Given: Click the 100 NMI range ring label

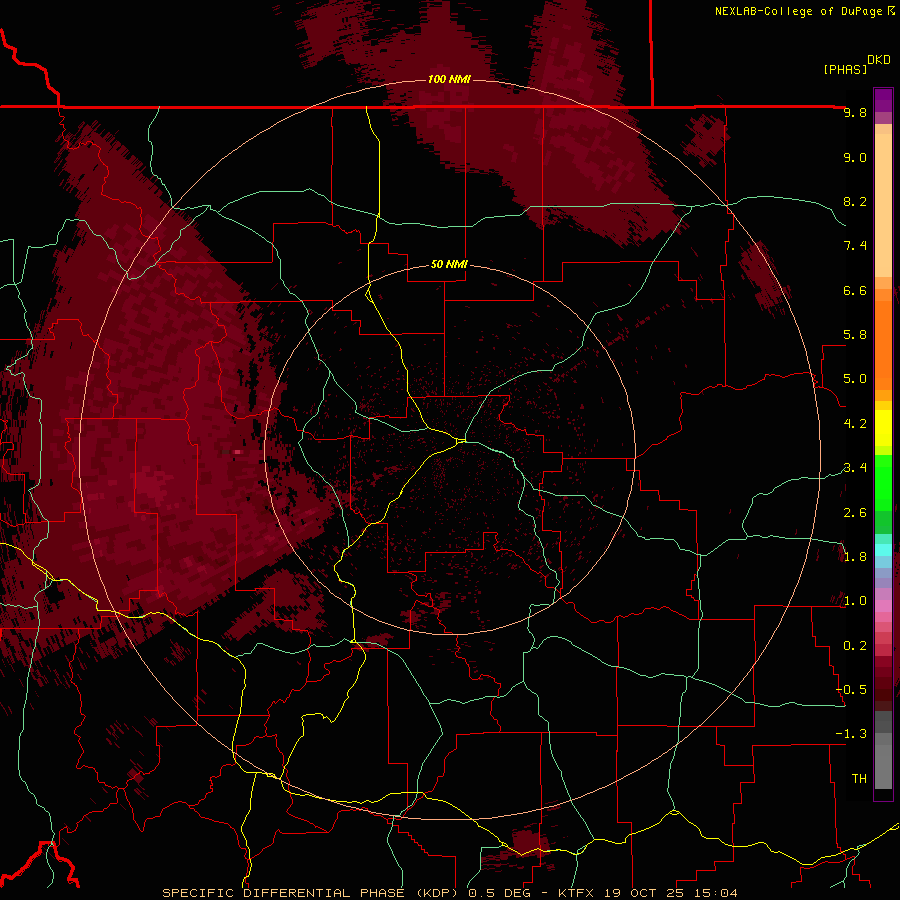Looking at the screenshot, I should pyautogui.click(x=449, y=79).
